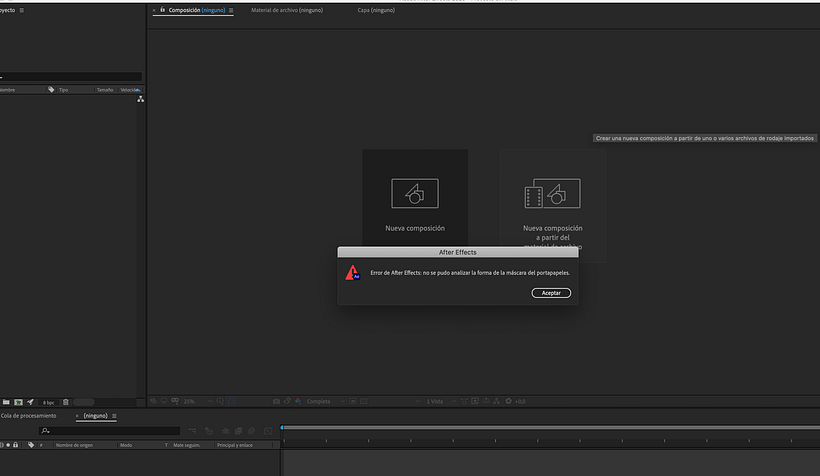Click the timeline icon in viewer footer
The image size is (820, 476).
click(x=486, y=401)
